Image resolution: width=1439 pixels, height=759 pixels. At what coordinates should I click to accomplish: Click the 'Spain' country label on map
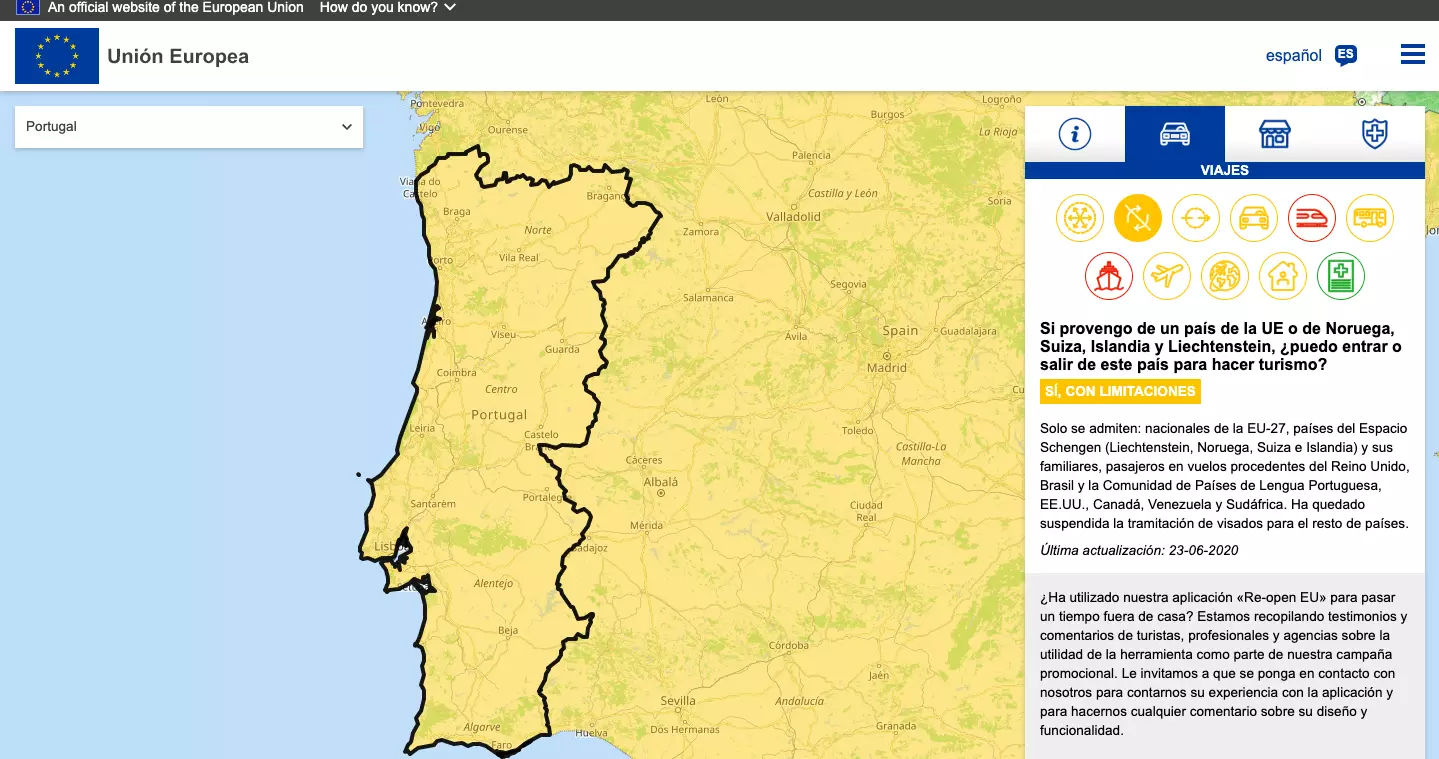(900, 330)
